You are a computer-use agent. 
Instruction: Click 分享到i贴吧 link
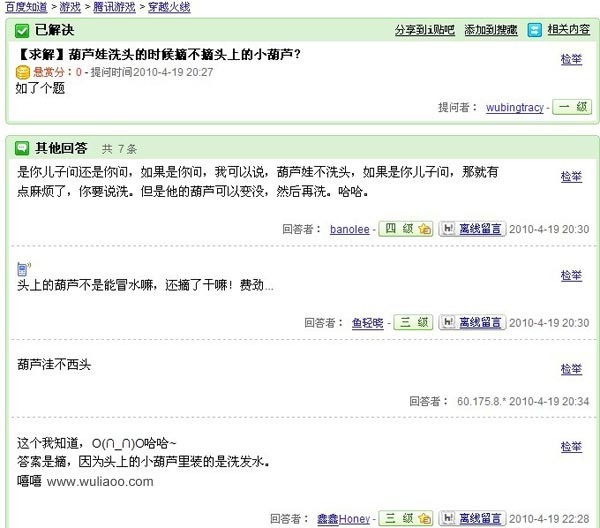click(425, 30)
